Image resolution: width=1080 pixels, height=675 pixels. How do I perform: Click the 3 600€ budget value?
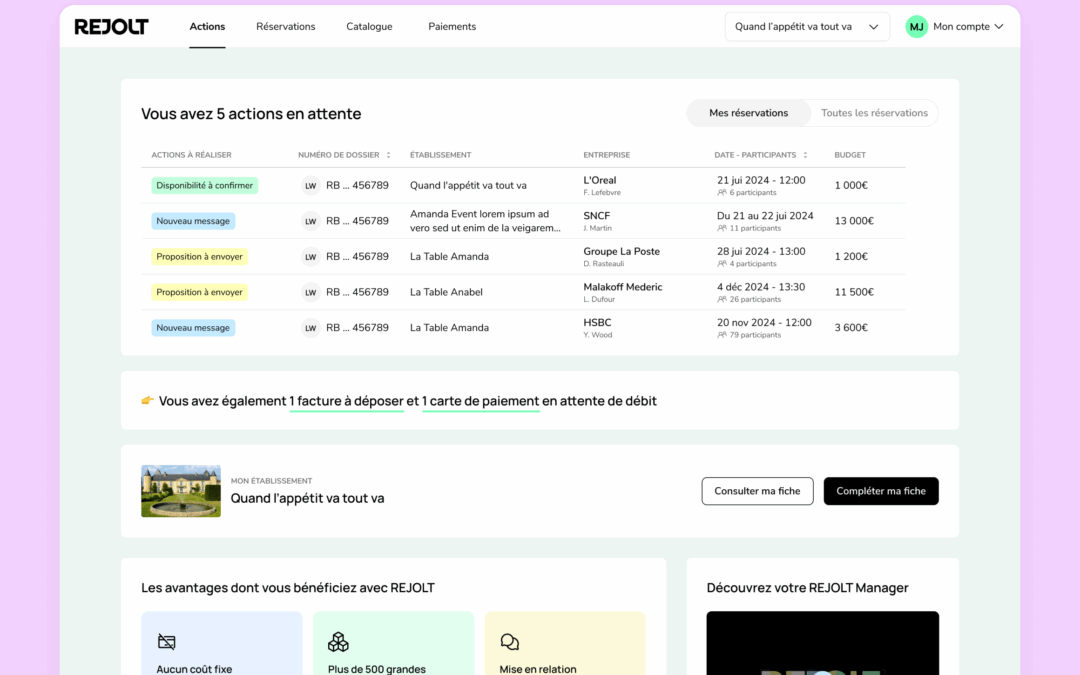pos(851,328)
